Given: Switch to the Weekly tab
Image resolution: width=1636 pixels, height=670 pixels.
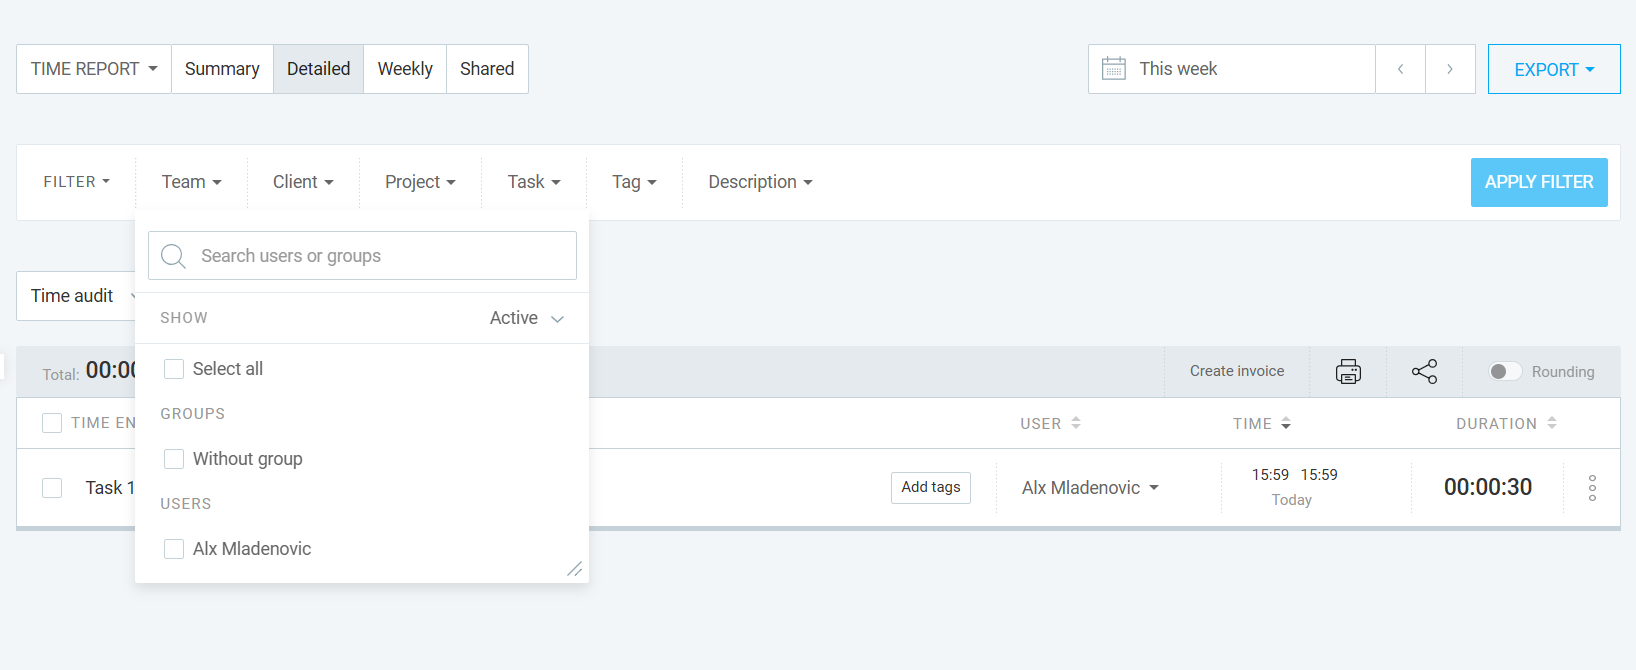Looking at the screenshot, I should point(405,69).
